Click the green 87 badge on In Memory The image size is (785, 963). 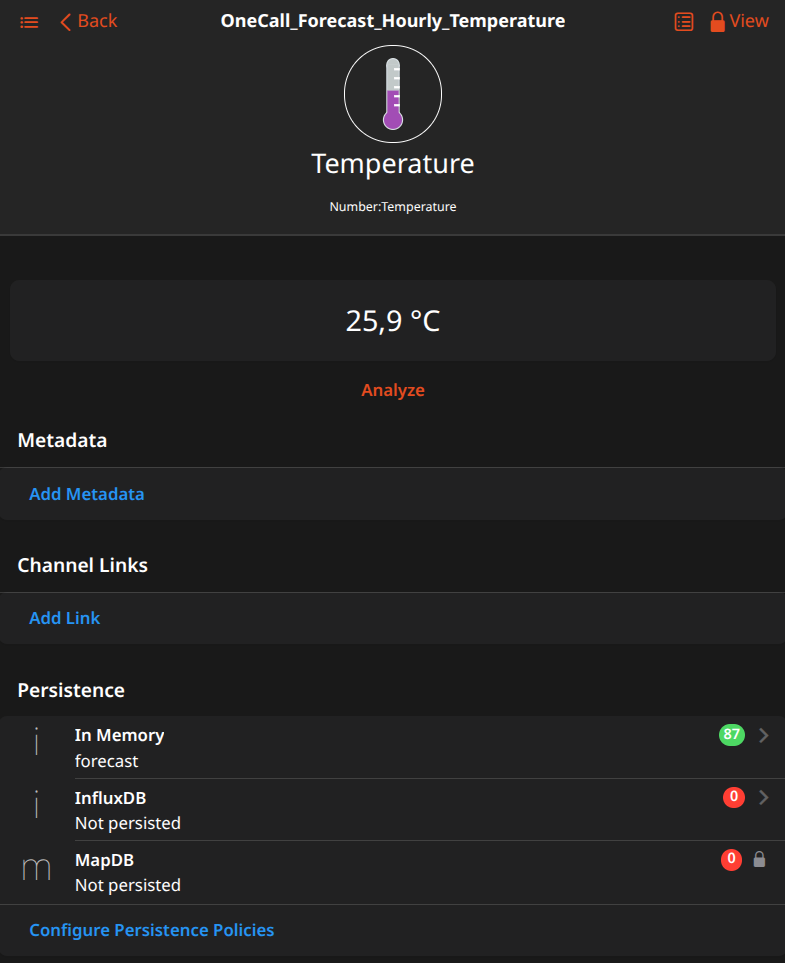(732, 735)
